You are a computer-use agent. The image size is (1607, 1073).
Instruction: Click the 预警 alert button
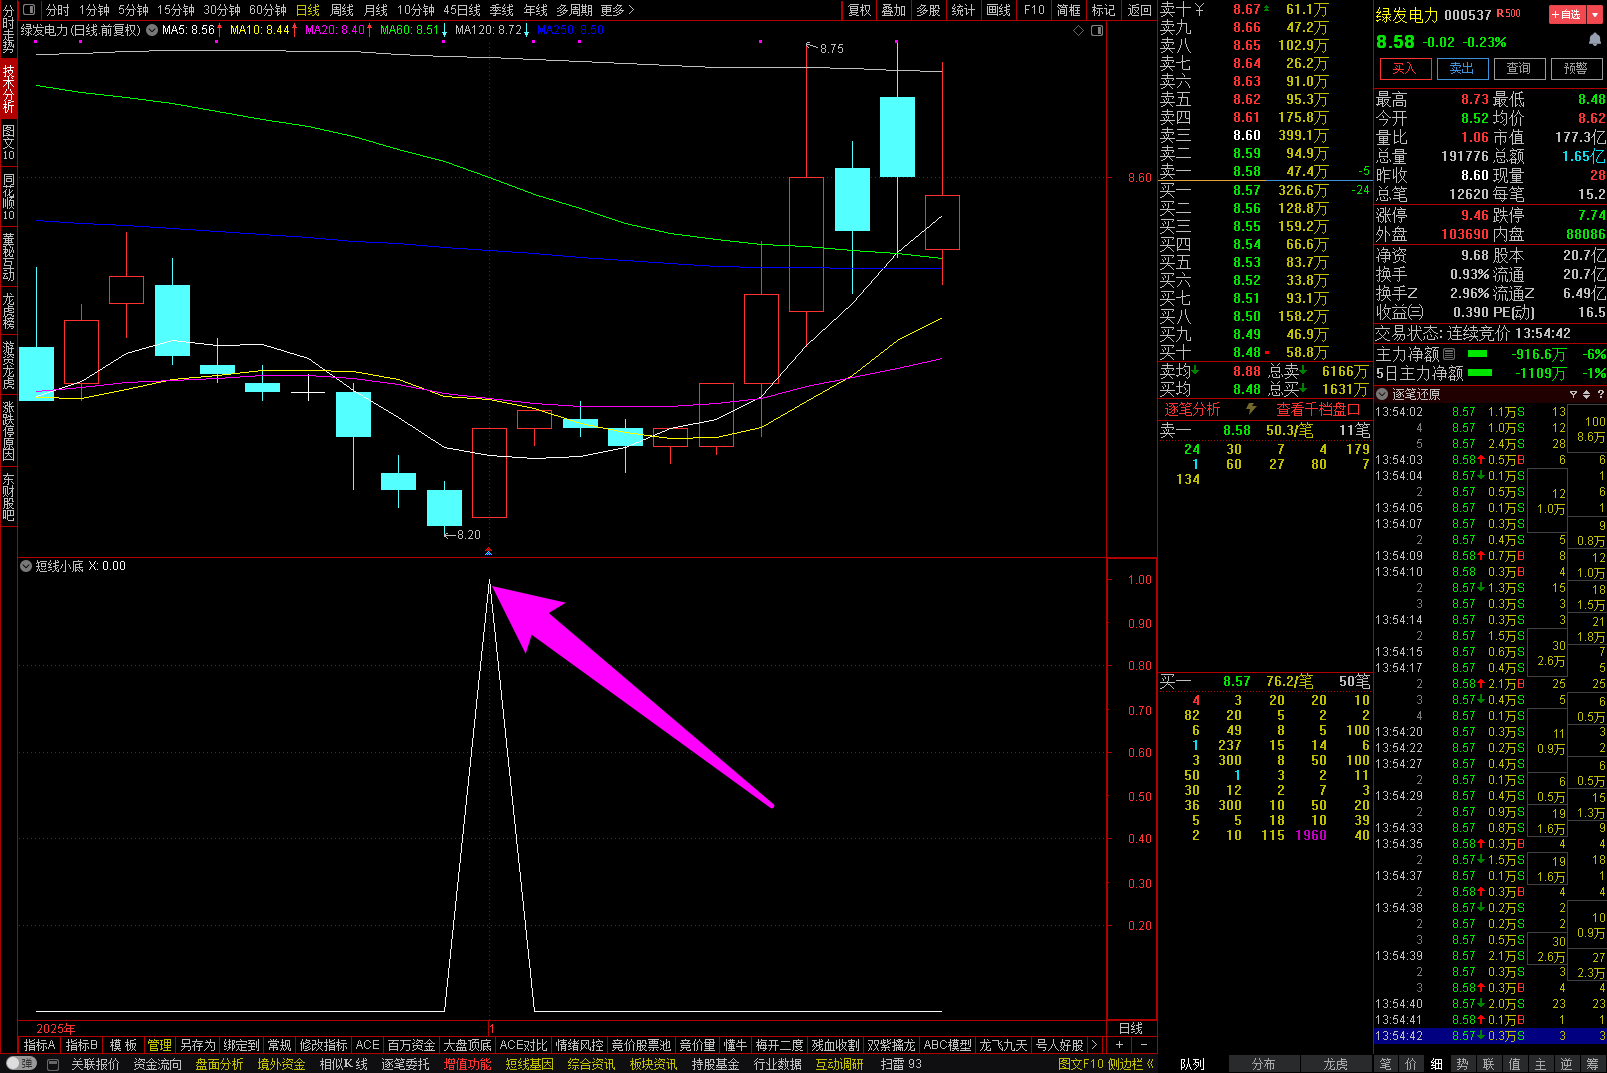[1575, 68]
